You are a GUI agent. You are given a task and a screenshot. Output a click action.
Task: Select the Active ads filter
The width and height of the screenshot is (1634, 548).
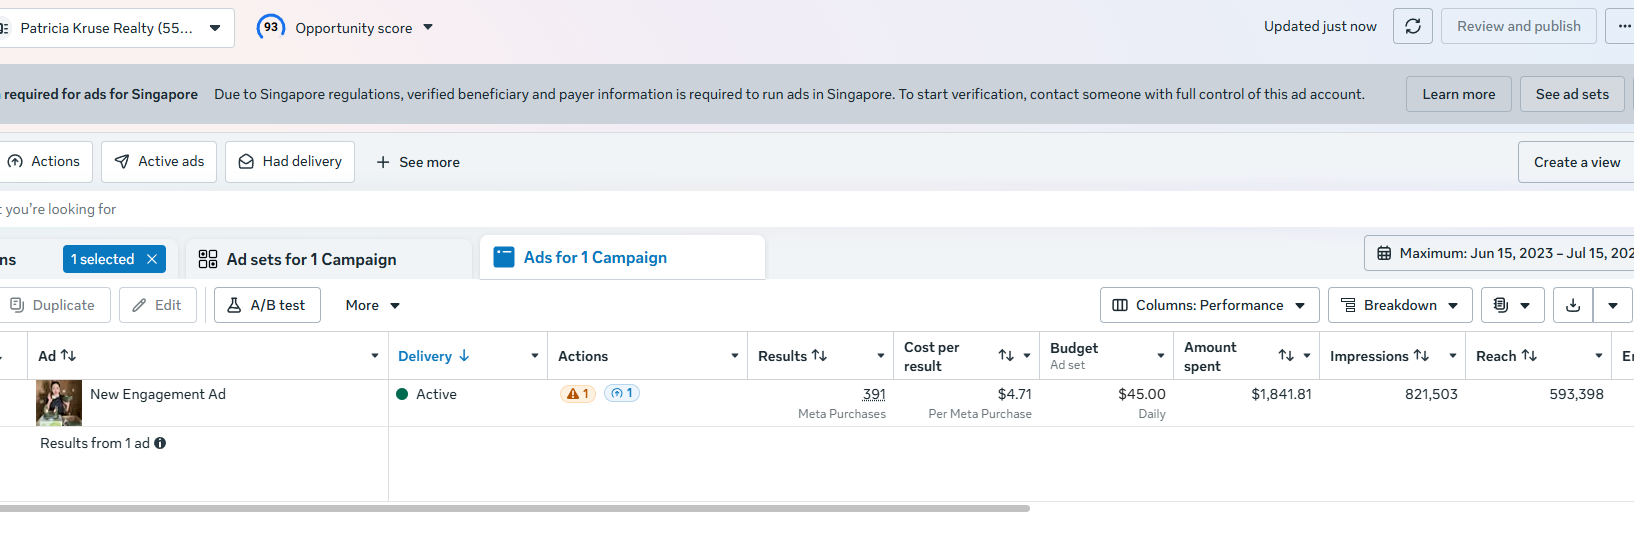coord(159,162)
